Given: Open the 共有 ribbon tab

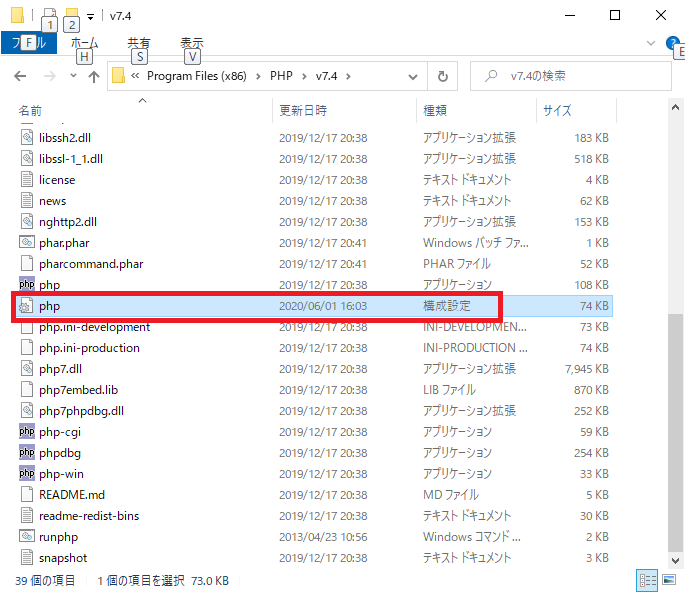Looking at the screenshot, I should [139, 43].
